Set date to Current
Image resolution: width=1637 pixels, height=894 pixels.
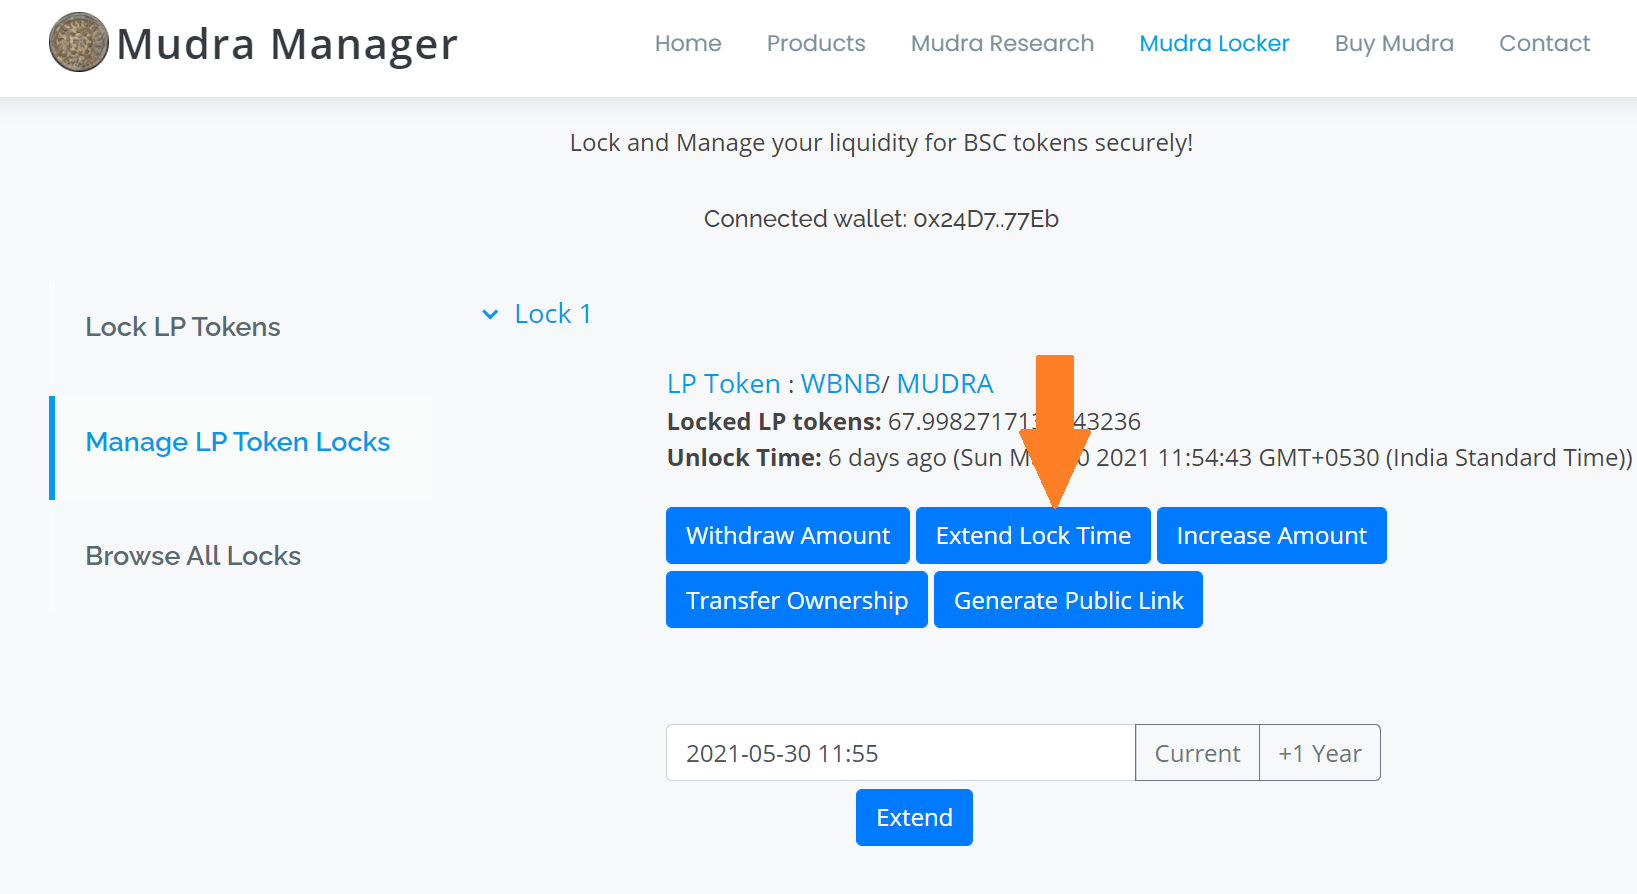pos(1197,753)
